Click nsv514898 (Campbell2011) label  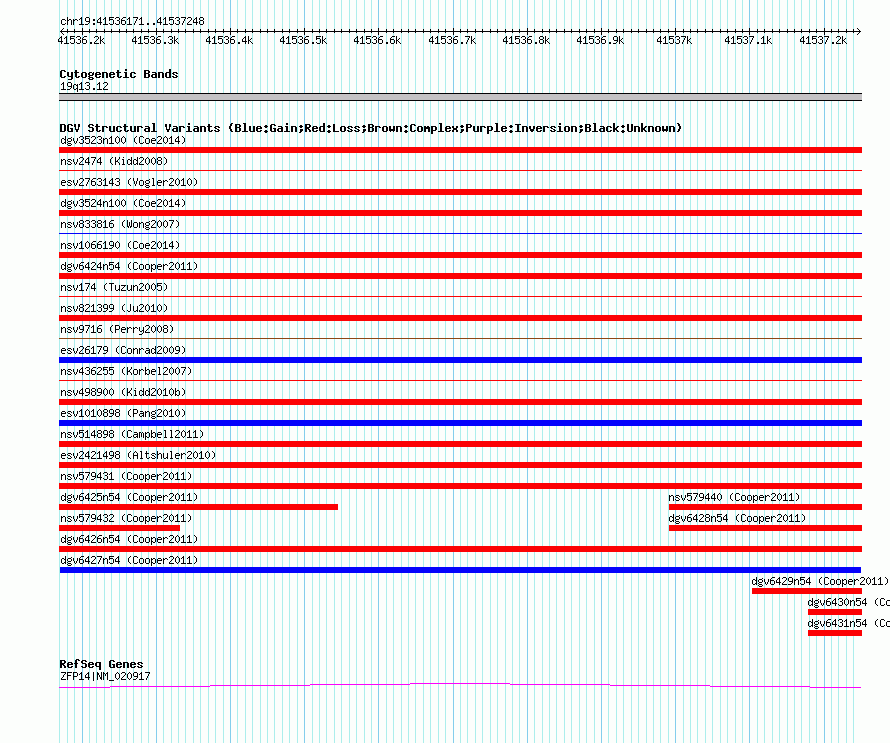132,434
